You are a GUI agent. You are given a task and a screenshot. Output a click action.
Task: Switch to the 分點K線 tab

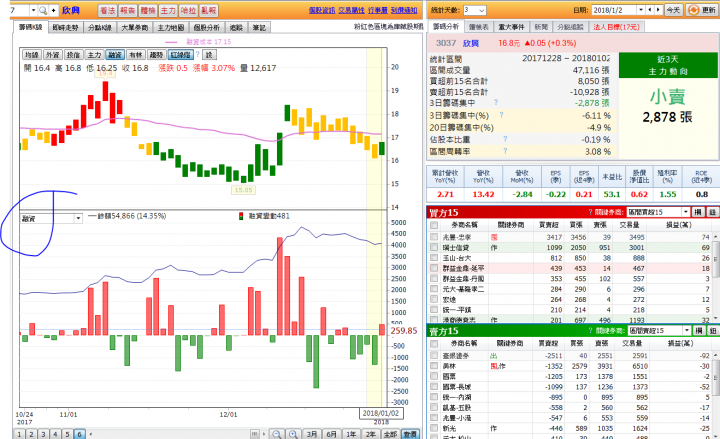click(100, 28)
